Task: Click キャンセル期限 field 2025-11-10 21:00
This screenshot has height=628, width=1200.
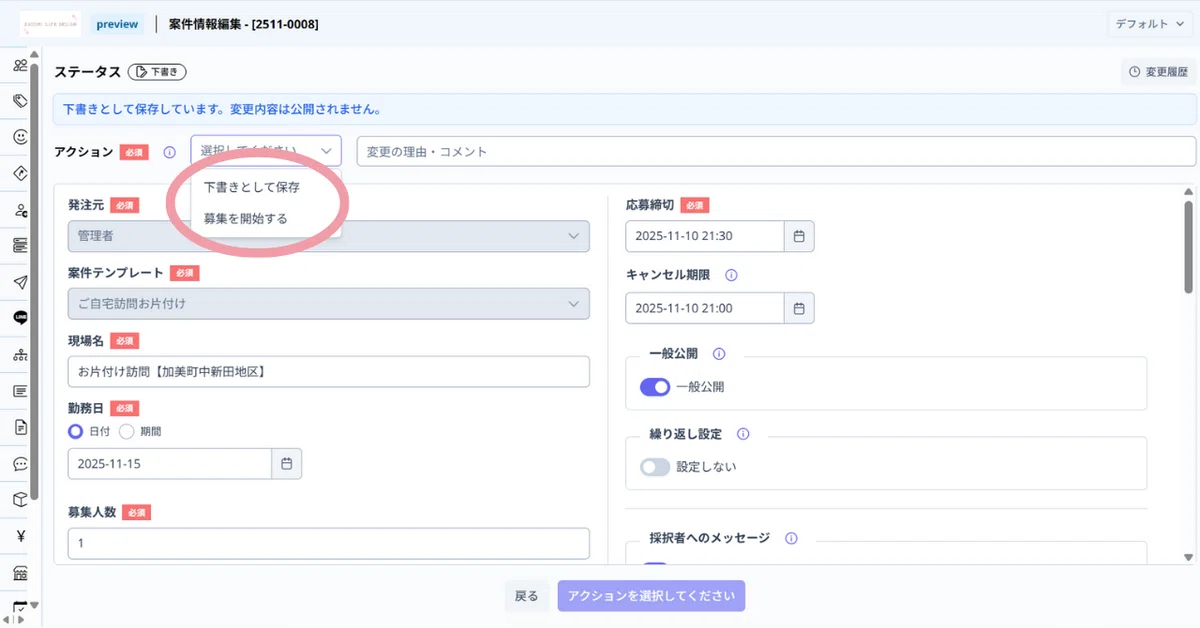Action: (705, 308)
